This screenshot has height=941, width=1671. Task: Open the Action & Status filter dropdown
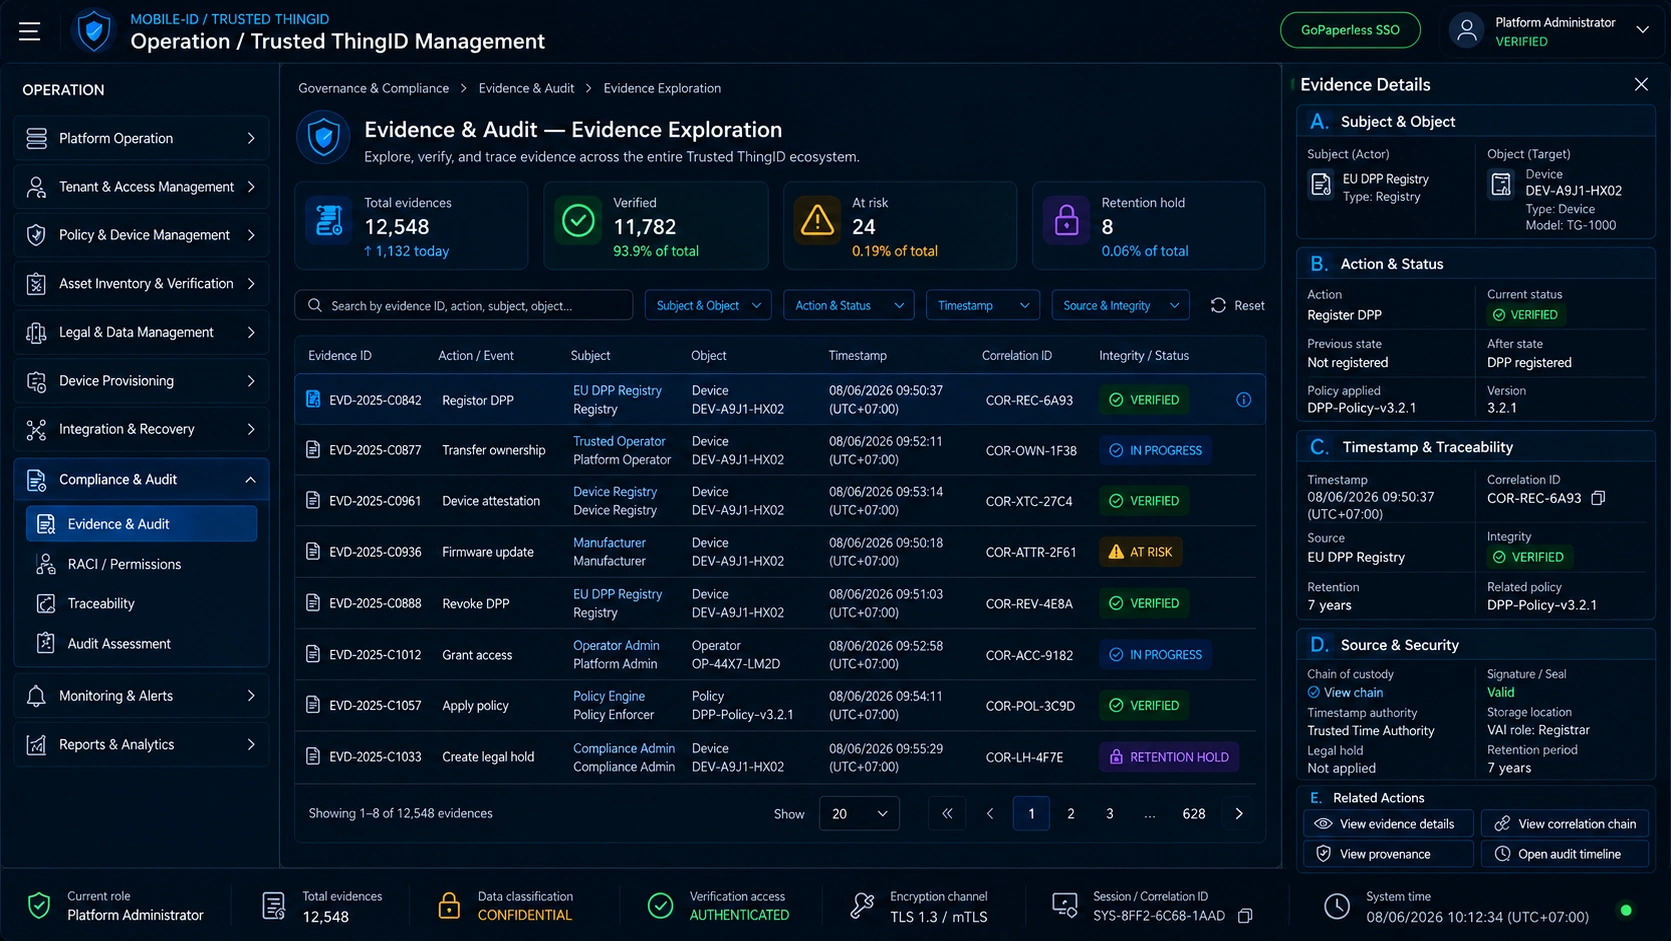coord(848,305)
